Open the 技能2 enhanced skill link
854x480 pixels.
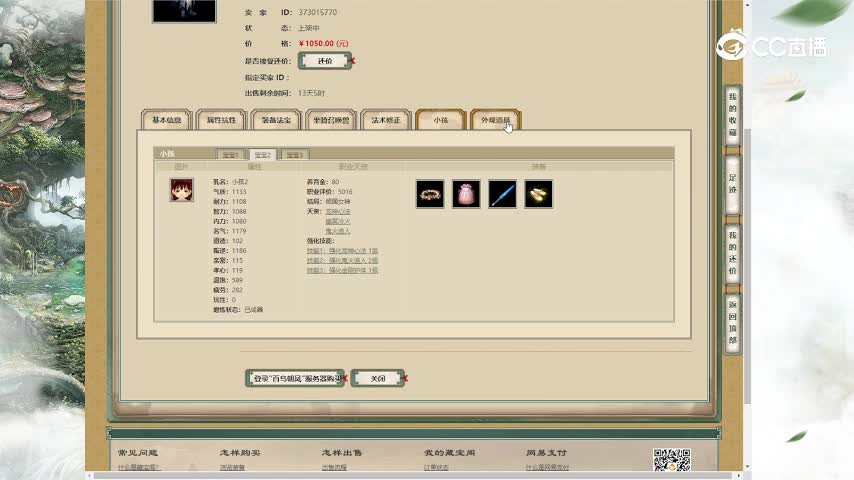(x=342, y=260)
